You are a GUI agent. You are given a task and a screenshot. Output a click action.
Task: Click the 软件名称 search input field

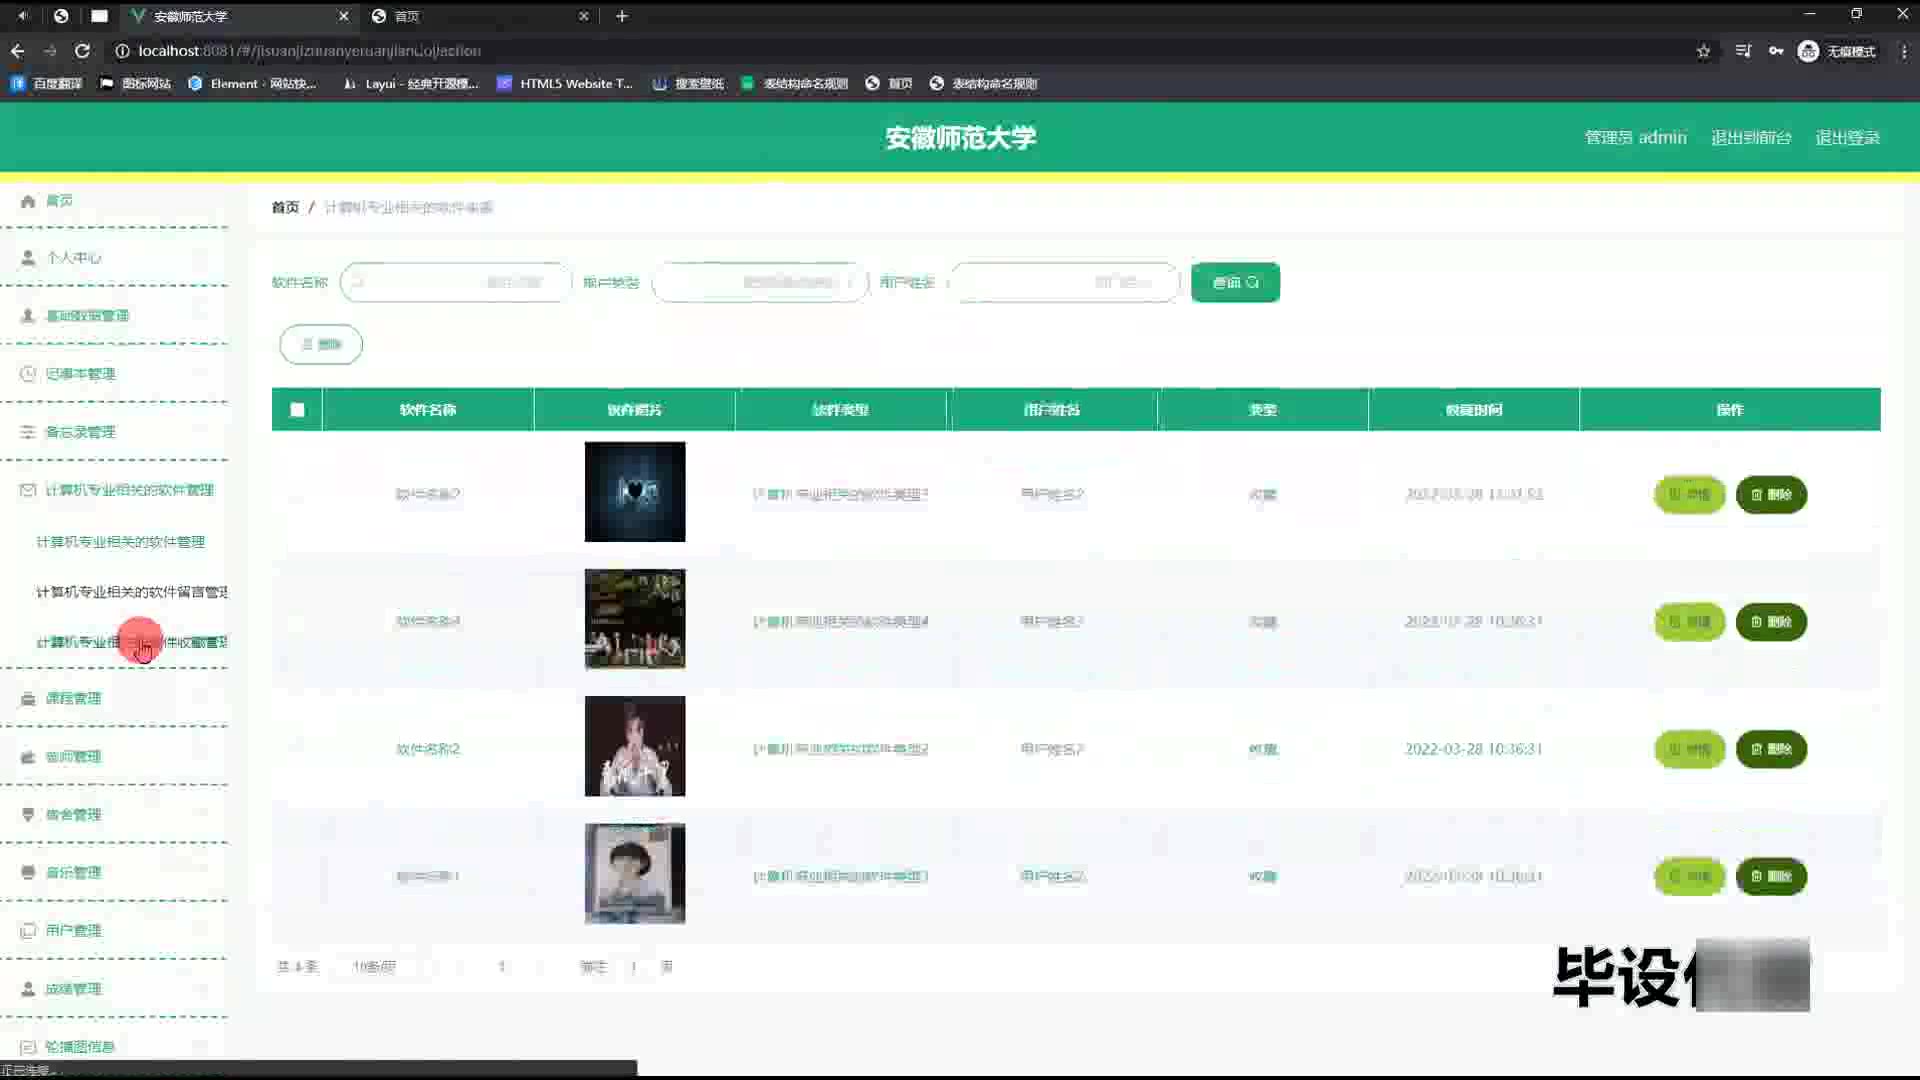455,283
